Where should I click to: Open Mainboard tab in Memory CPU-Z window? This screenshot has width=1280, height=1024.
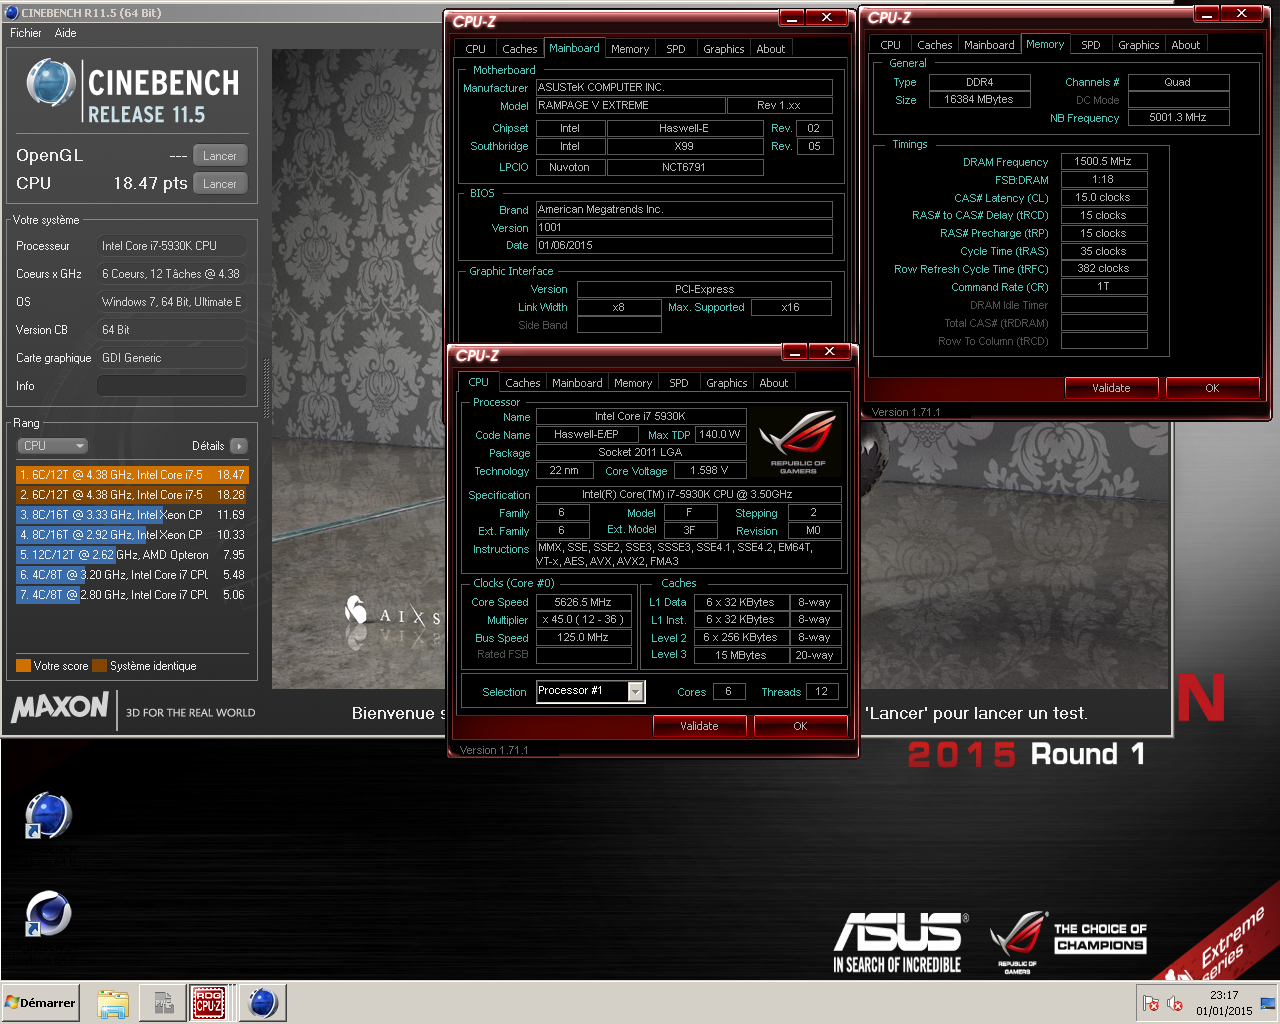coord(989,45)
